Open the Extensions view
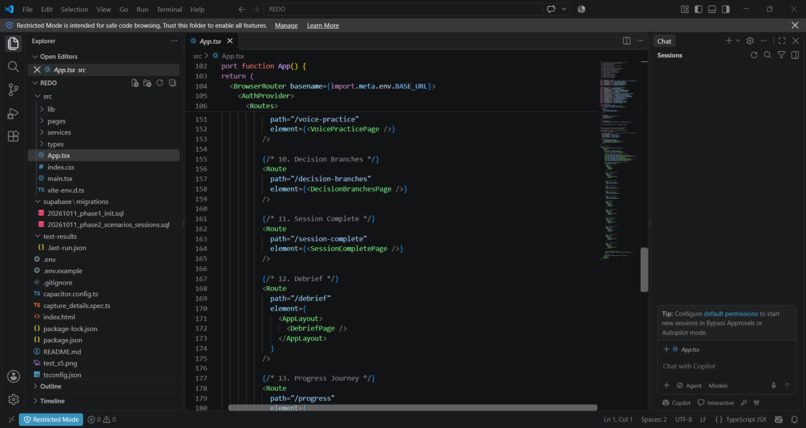This screenshot has height=428, width=806. click(13, 136)
